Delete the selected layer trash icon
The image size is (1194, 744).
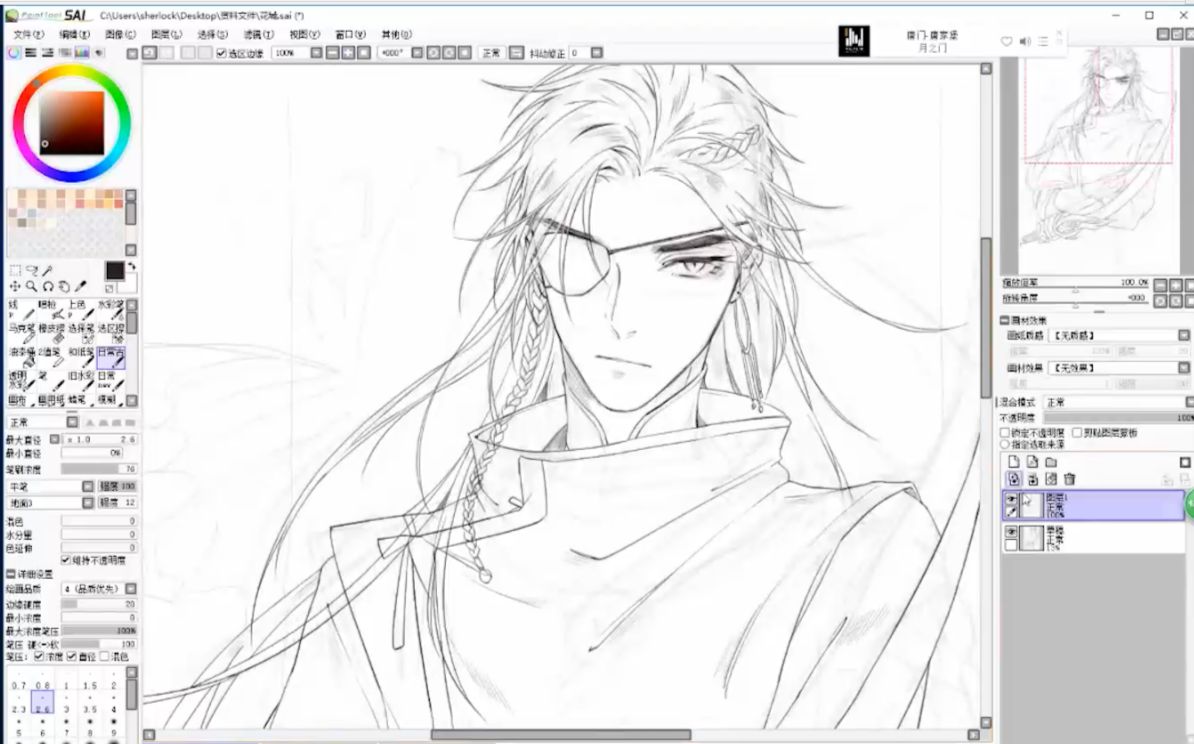click(1069, 479)
